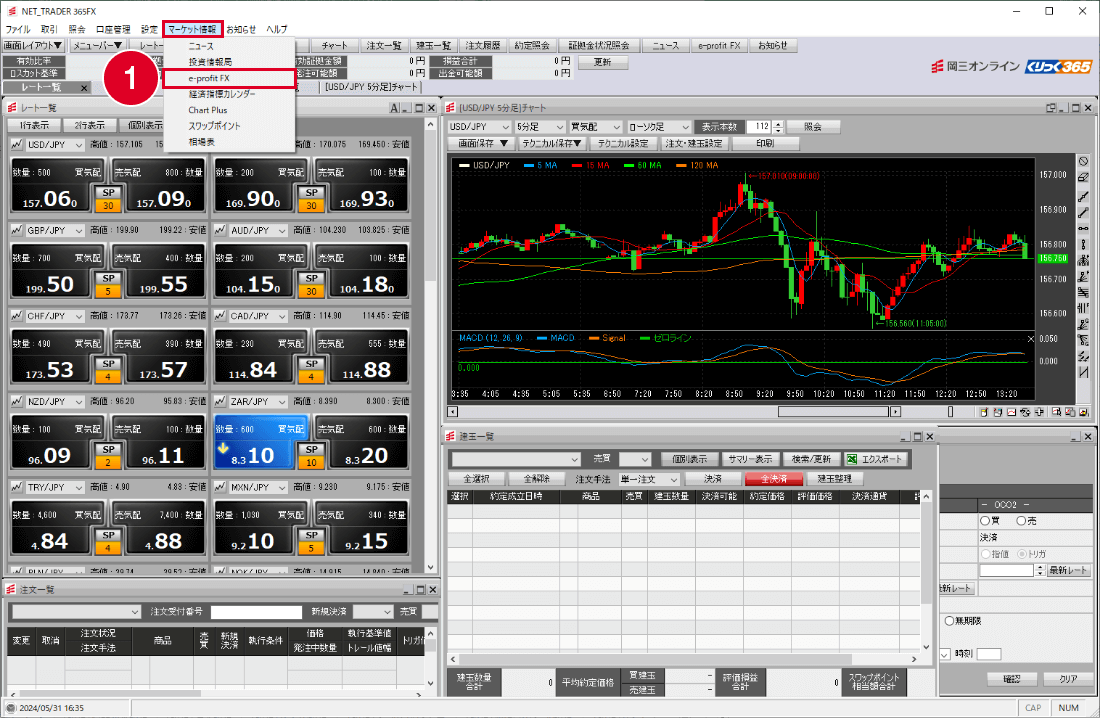Open the 画面レイアウト dropdown

click(x=33, y=46)
